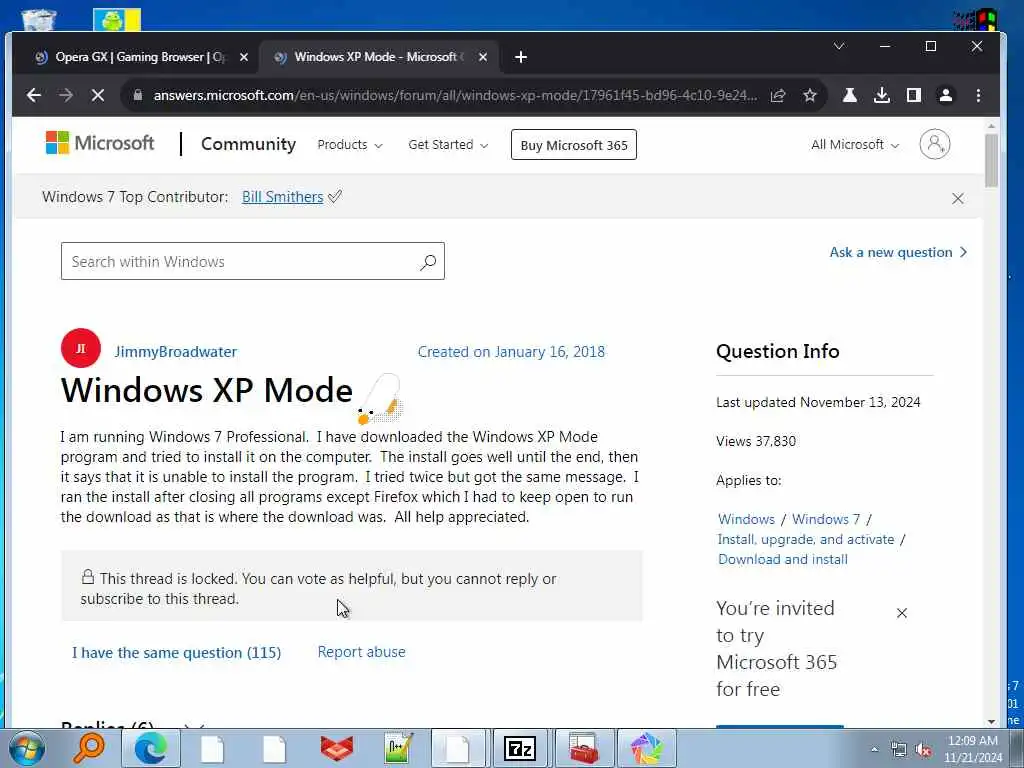This screenshot has height=768, width=1024.
Task: Open the Notepad++ taskbar icon
Action: 398,749
